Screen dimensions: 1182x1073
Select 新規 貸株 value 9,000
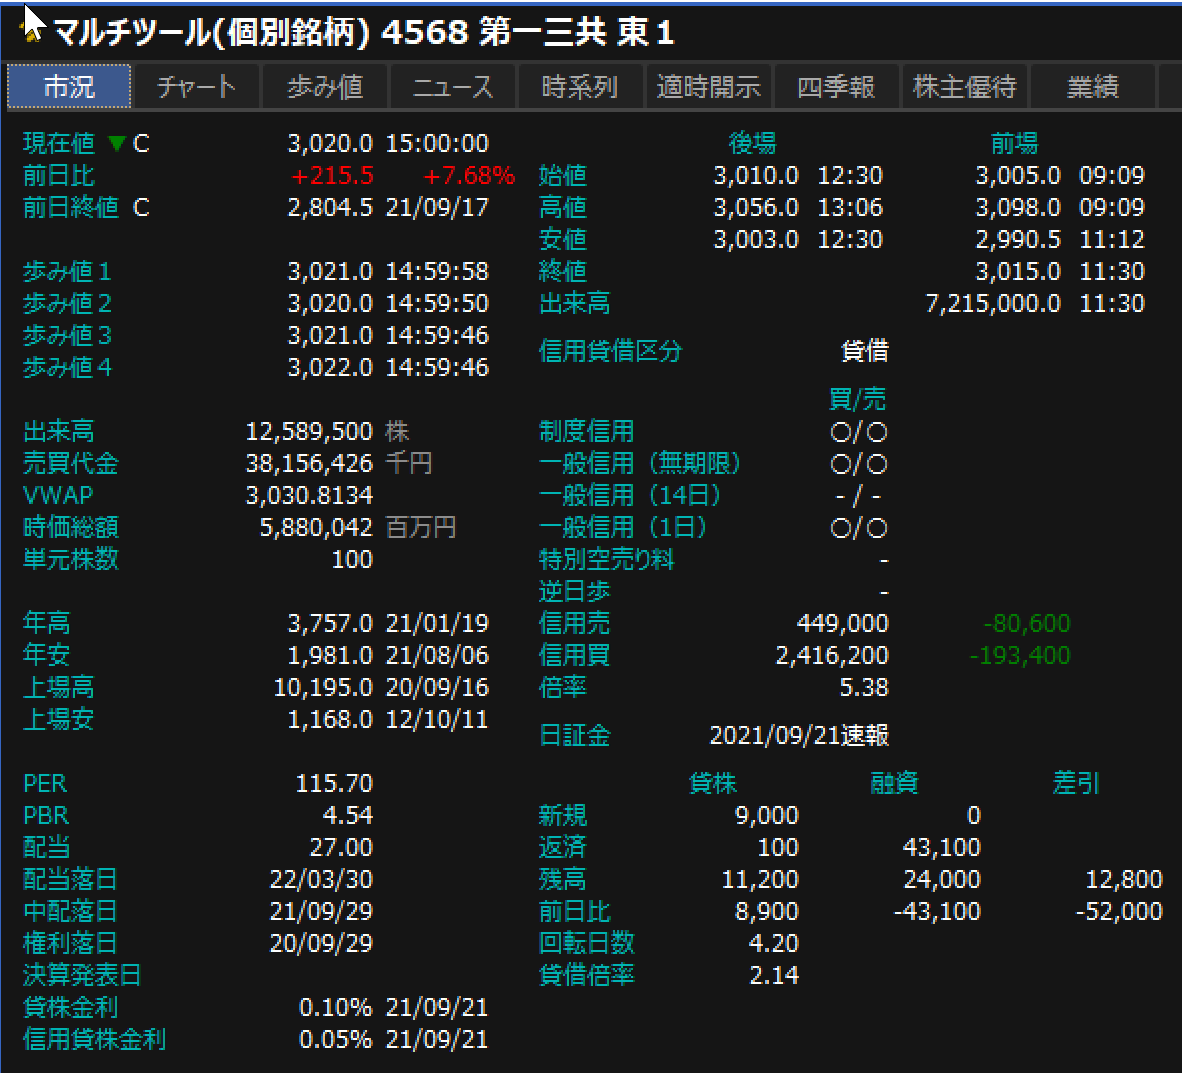click(x=767, y=815)
